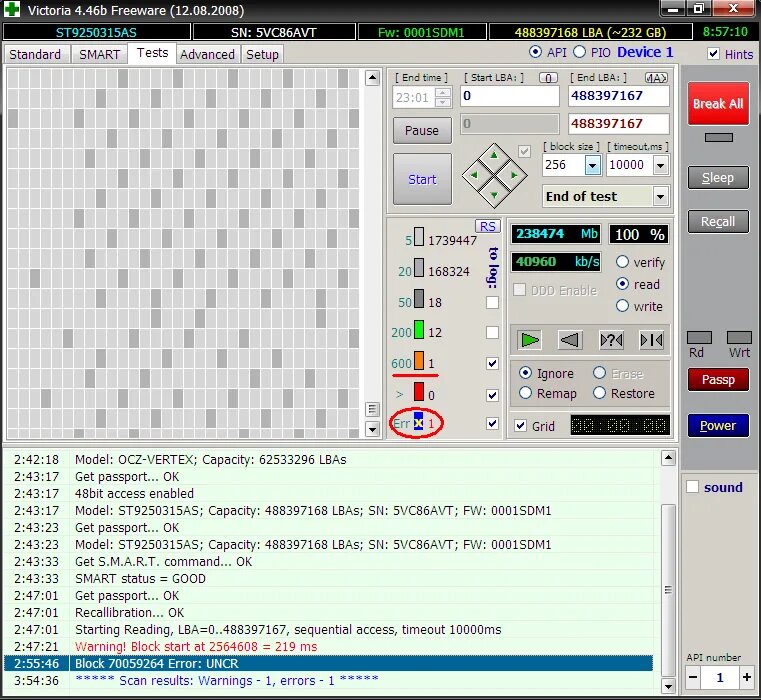Select the read test mode
Viewport: 761px width, 700px height.
coord(622,284)
